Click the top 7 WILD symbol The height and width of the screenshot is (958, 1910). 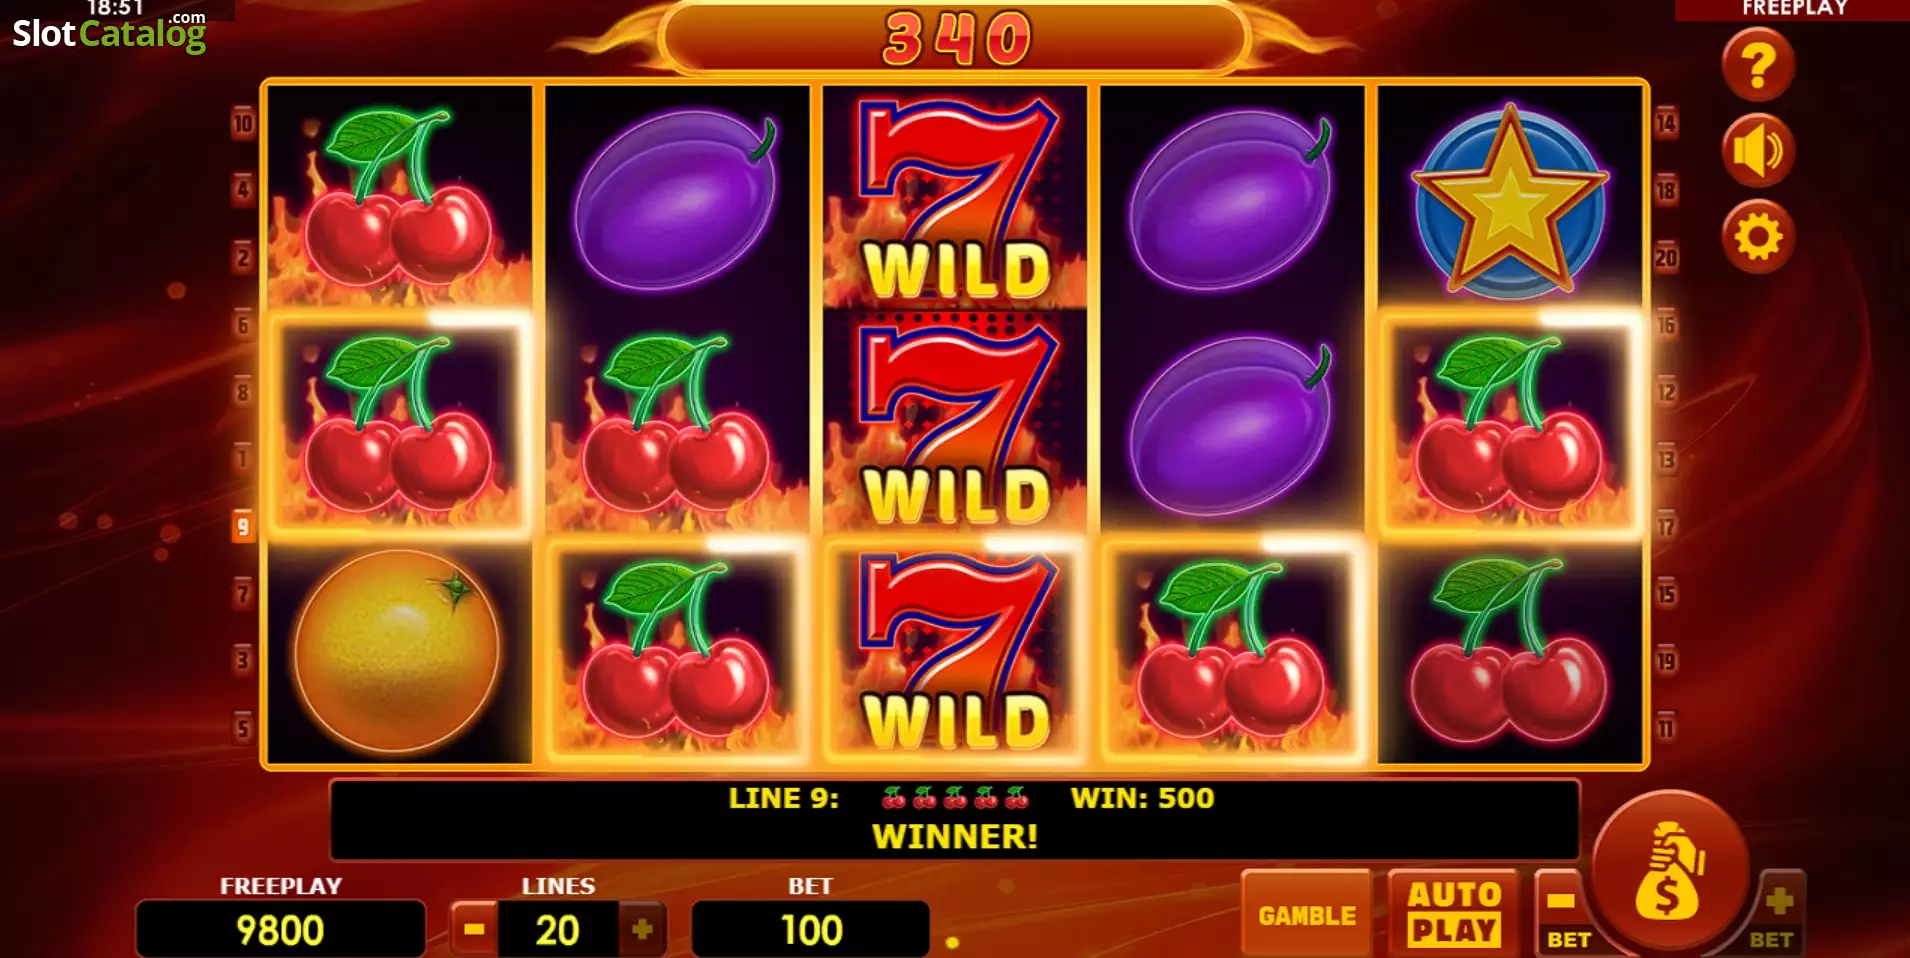(955, 197)
